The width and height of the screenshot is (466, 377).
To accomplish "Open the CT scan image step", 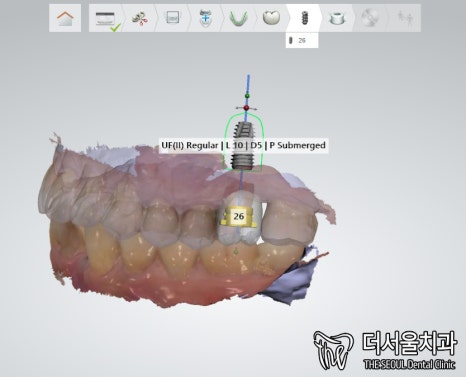I will coord(172,18).
